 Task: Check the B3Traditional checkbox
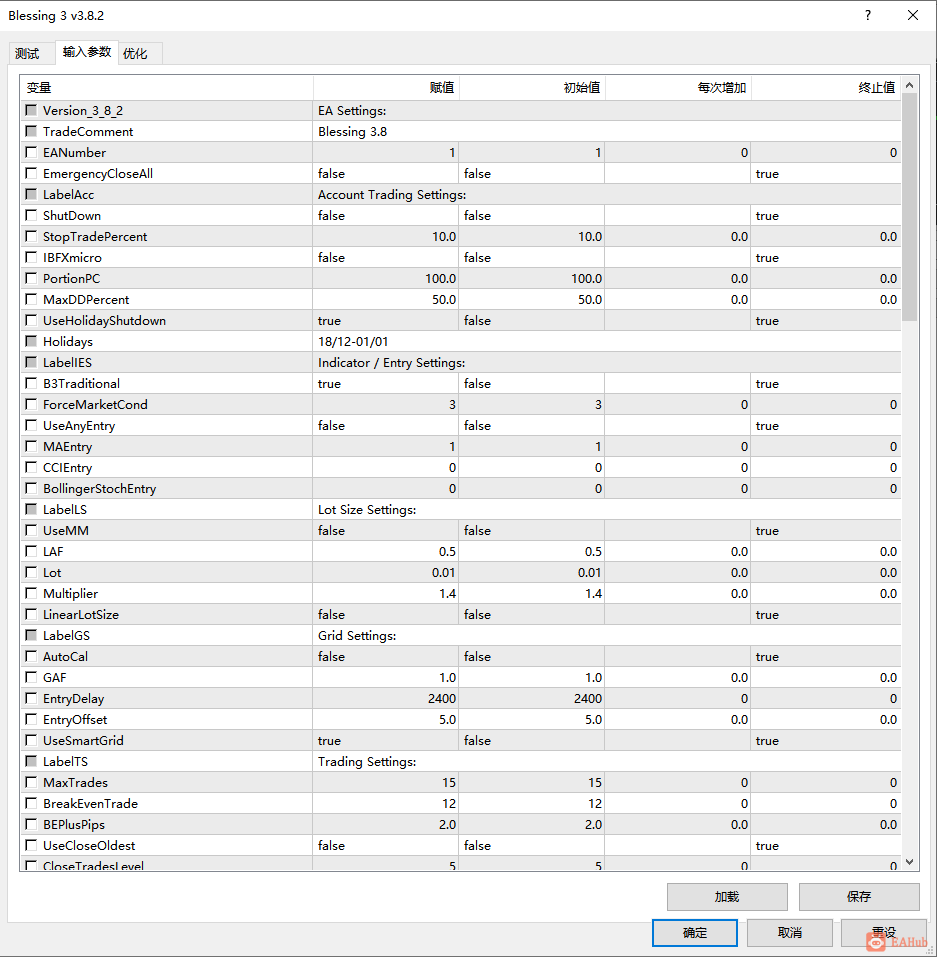31,383
